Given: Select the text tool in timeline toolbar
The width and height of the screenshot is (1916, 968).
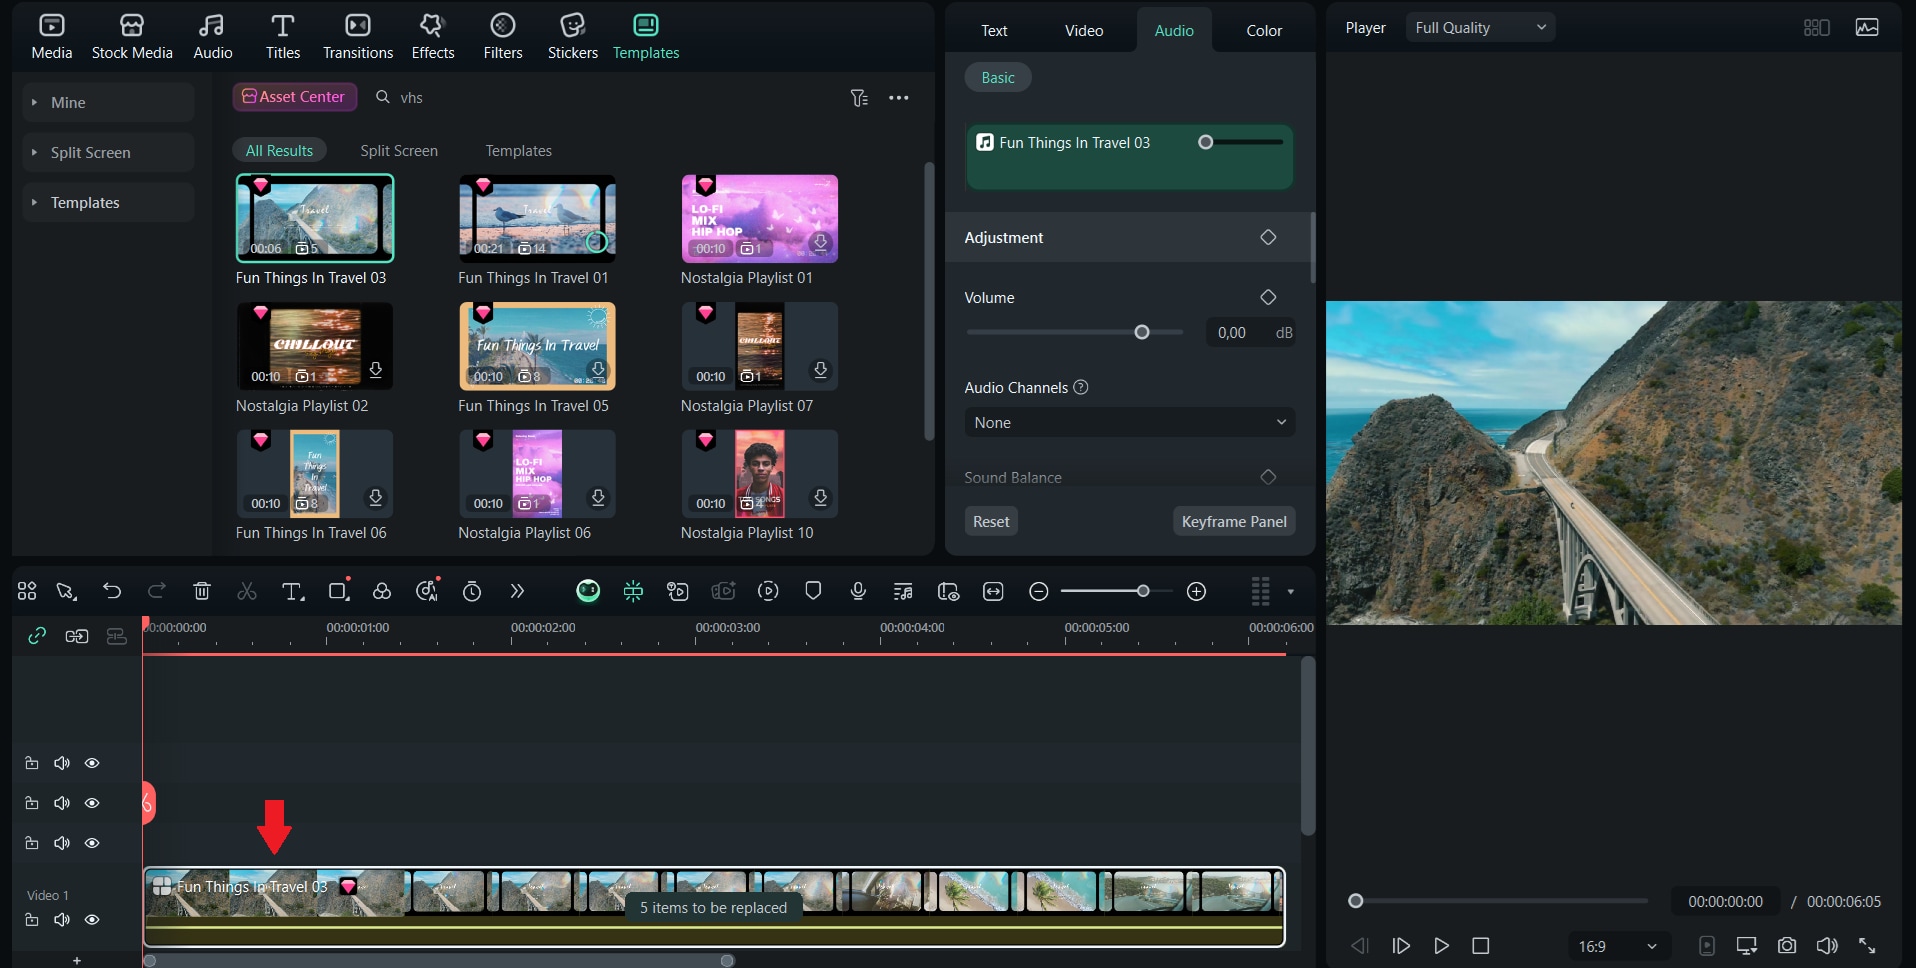Looking at the screenshot, I should coord(292,591).
